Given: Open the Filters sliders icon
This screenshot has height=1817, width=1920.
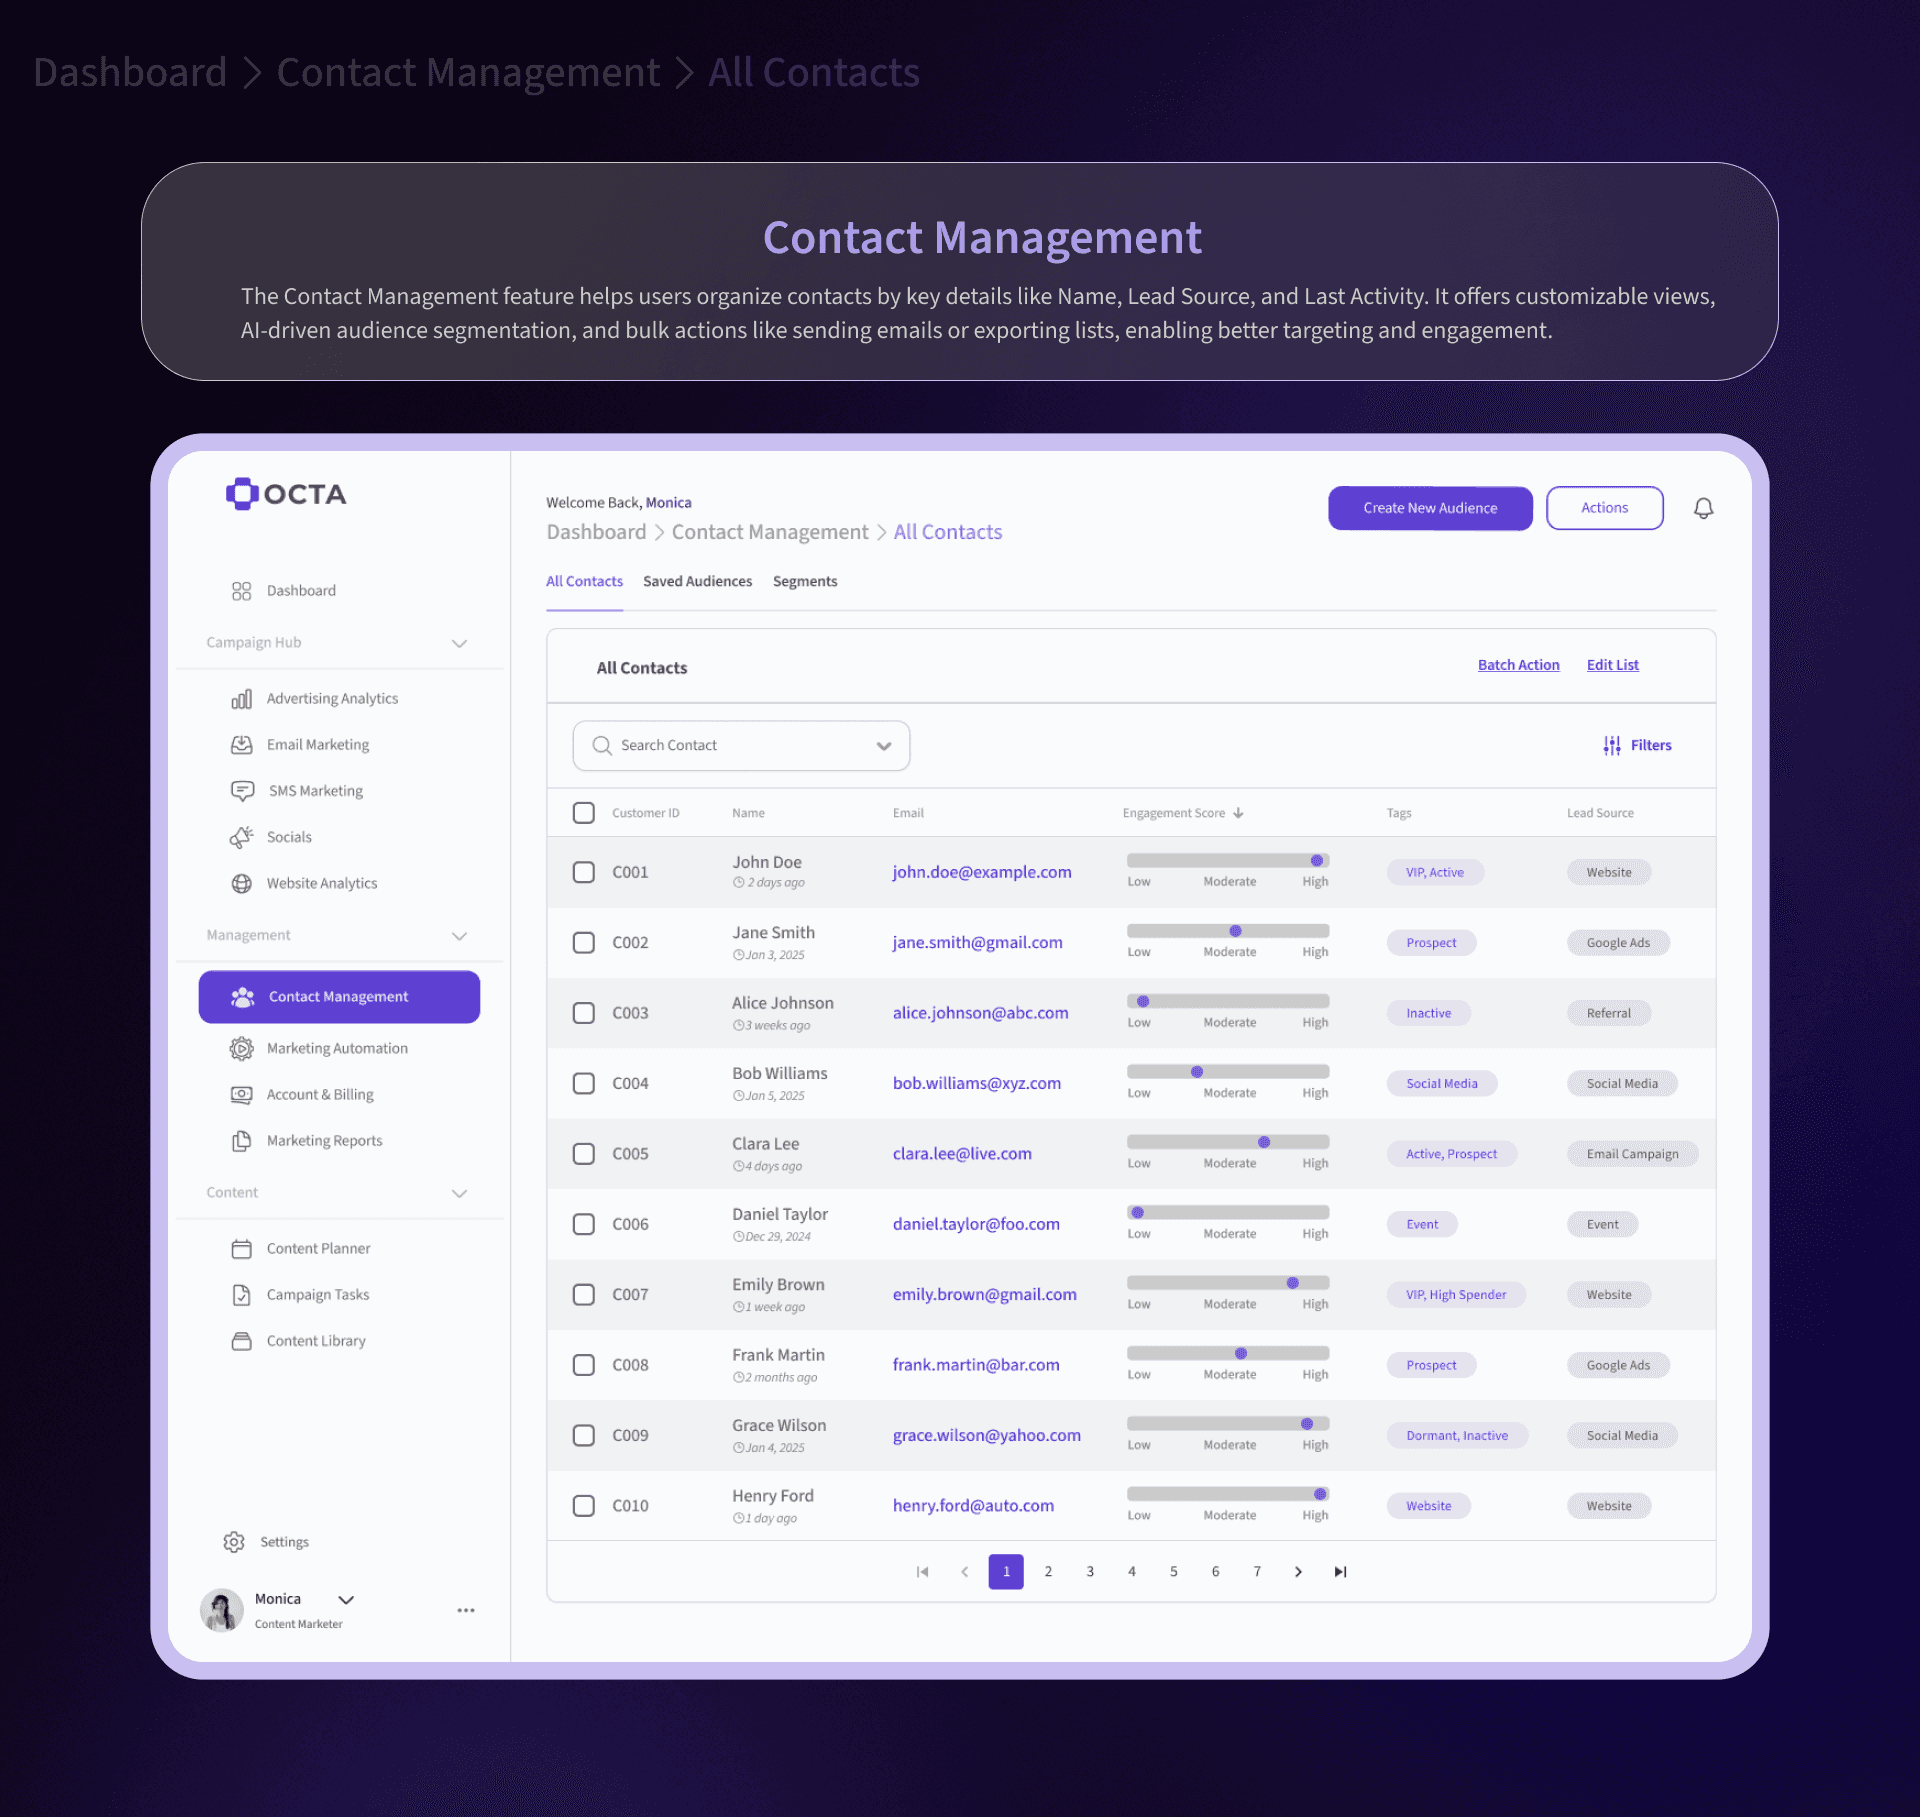Looking at the screenshot, I should pos(1611,745).
